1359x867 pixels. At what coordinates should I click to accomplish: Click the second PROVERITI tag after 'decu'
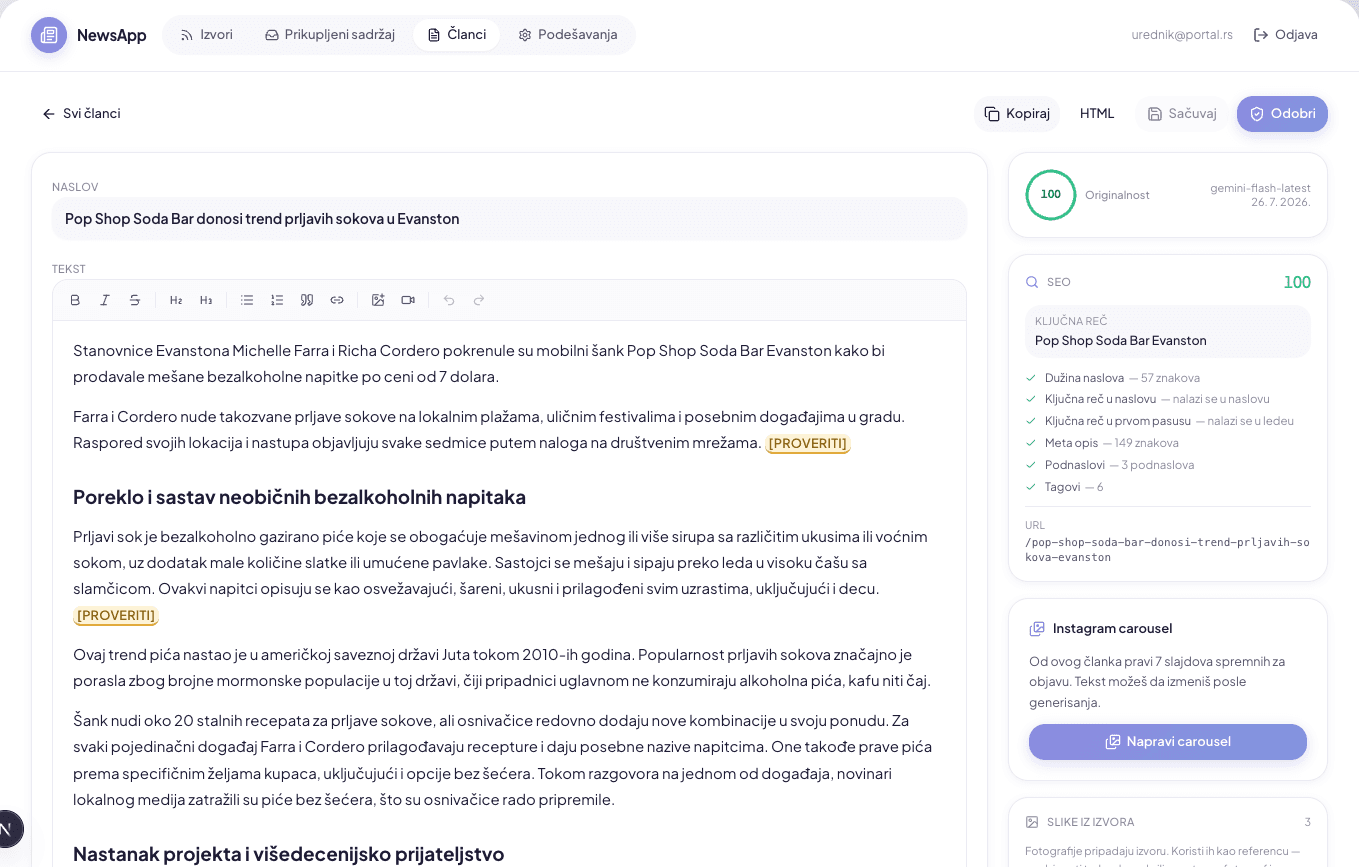[x=116, y=615]
